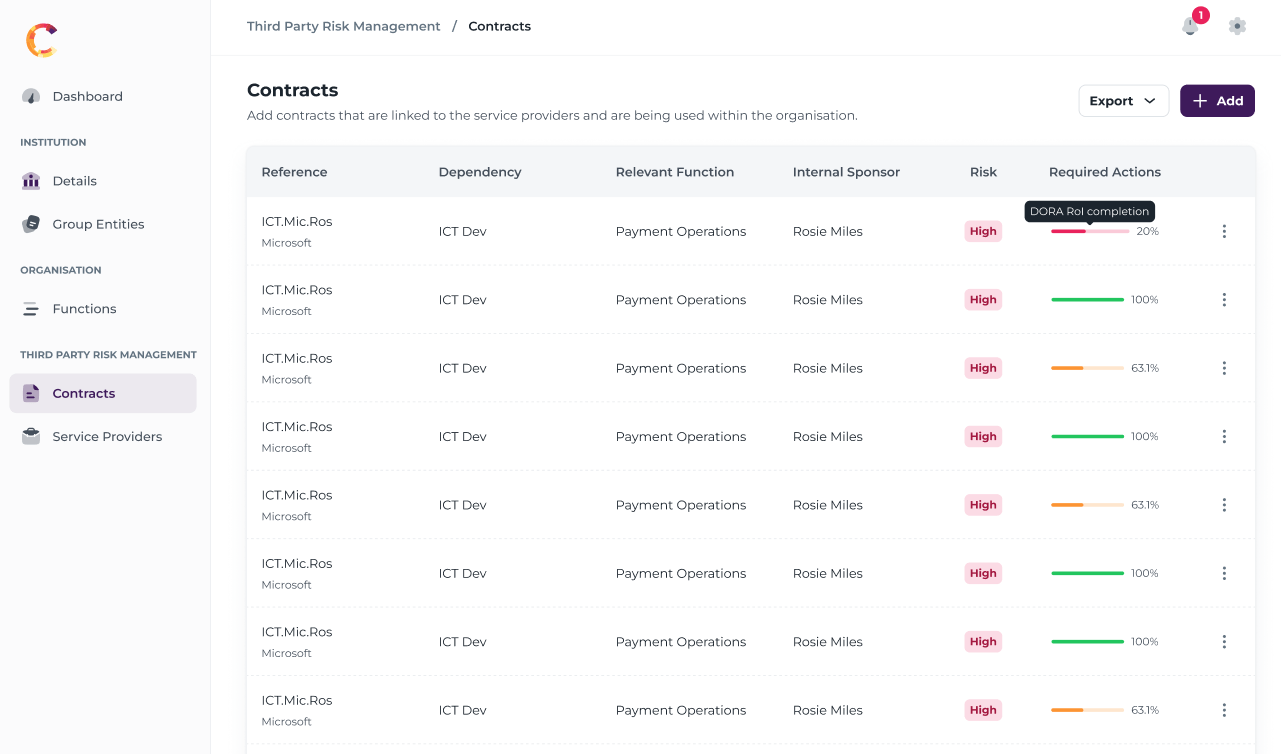Click the company logo in the sidebar

(42, 40)
